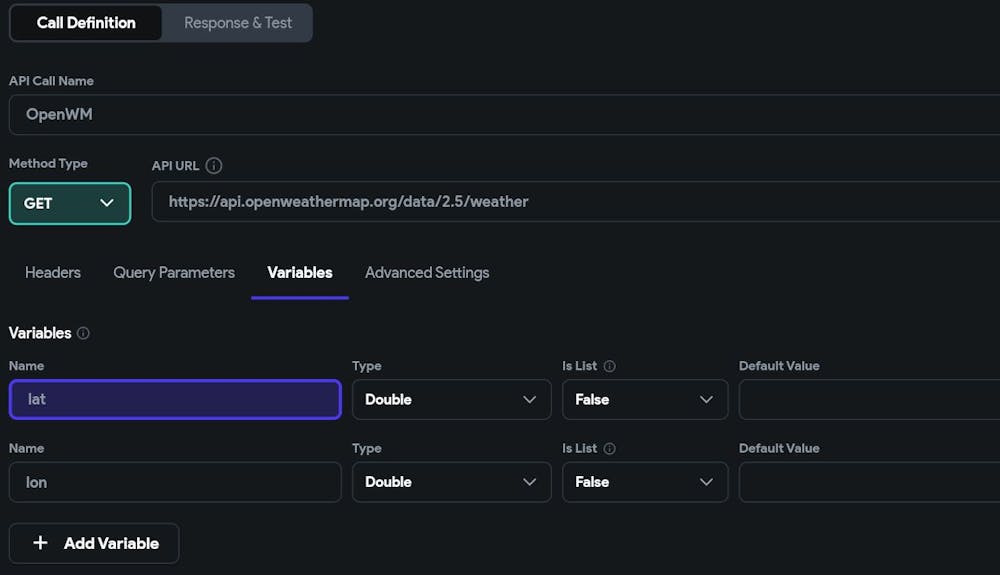This screenshot has width=1000, height=575.
Task: Click info icon beside second Is List label
Action: click(609, 449)
